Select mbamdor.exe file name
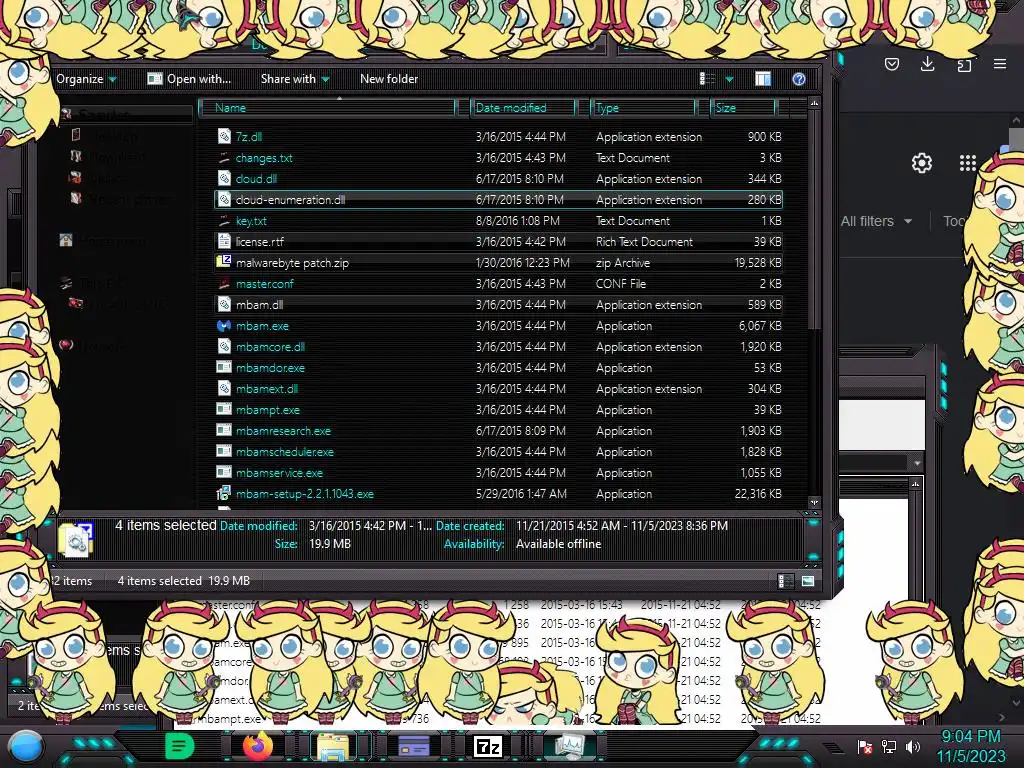This screenshot has width=1024, height=768. coord(270,368)
